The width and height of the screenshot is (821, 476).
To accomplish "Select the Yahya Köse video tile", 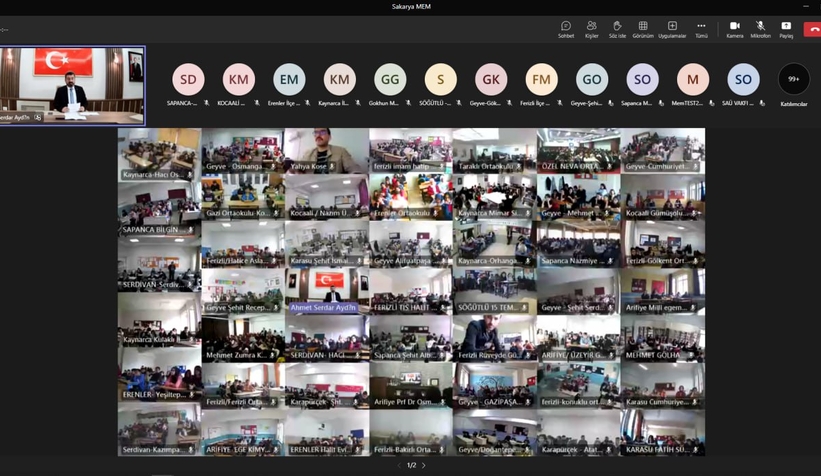I will coord(326,151).
